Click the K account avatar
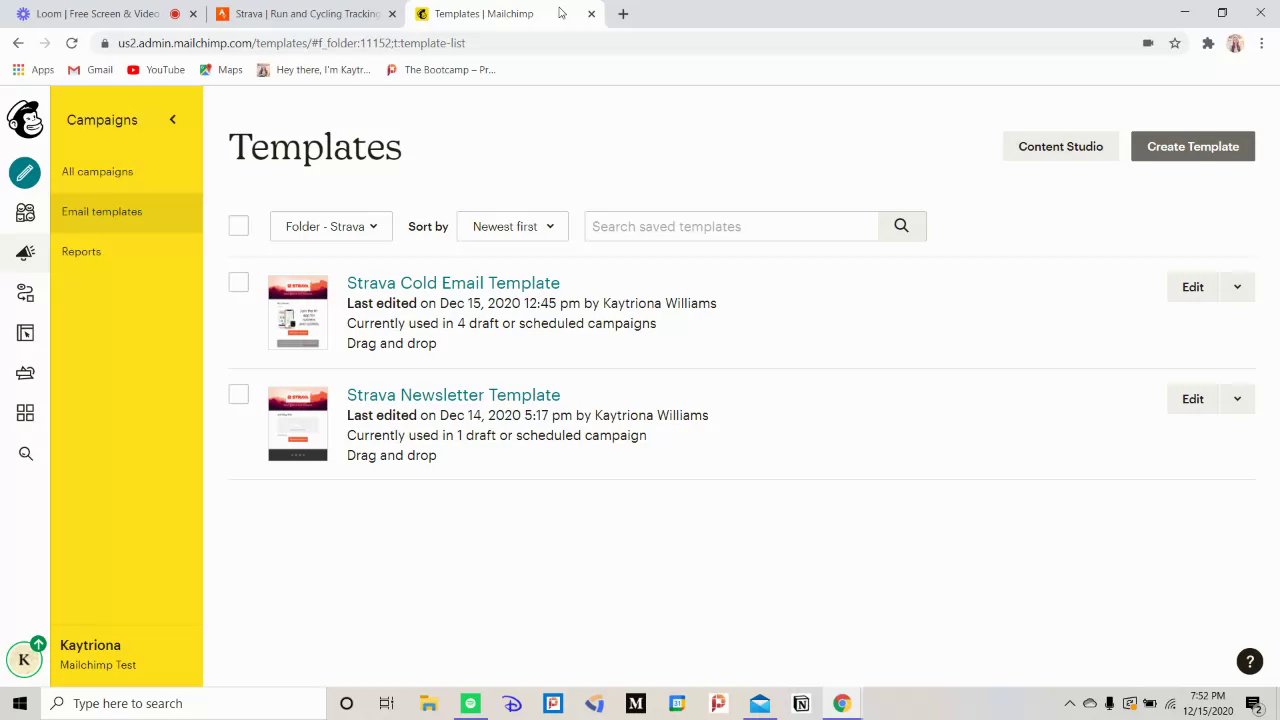This screenshot has height=720, width=1280. [24, 659]
